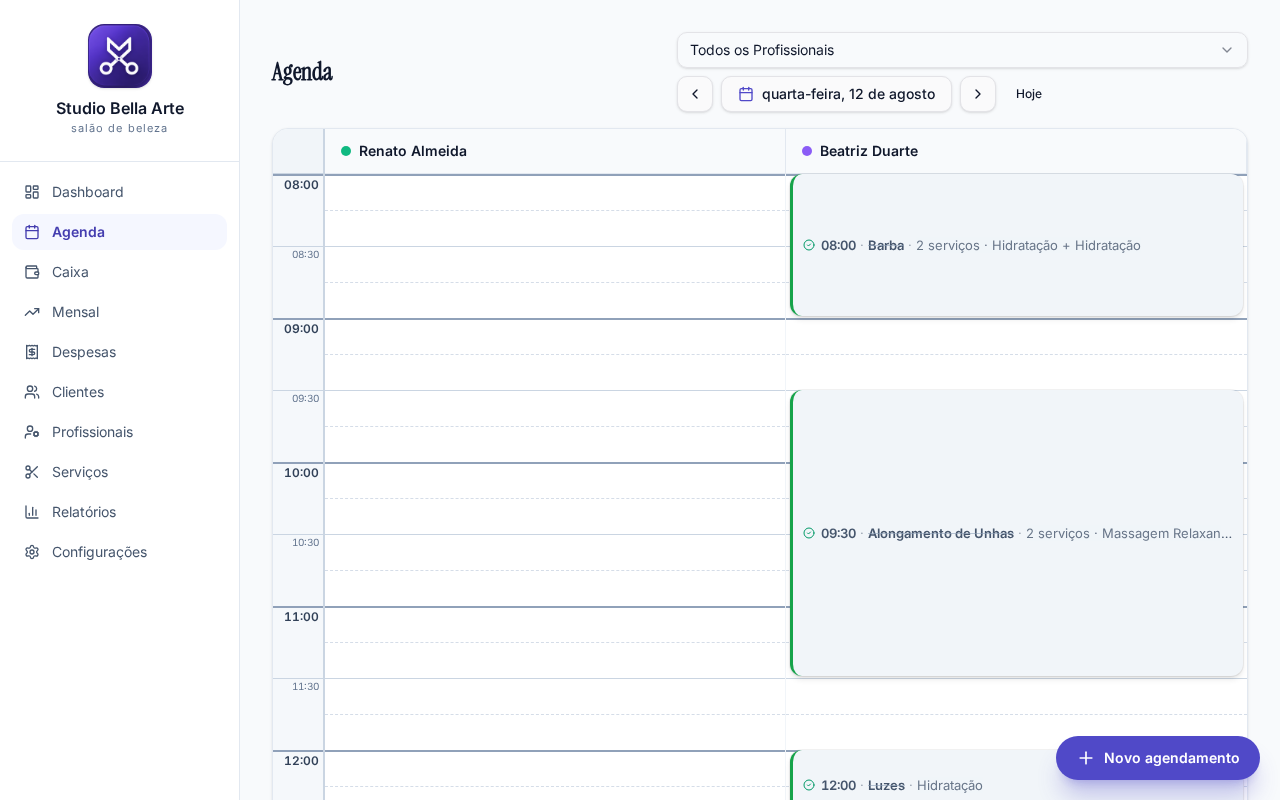This screenshot has width=1280, height=800.
Task: Open the Todos os Profissionais dropdown
Action: click(x=962, y=50)
